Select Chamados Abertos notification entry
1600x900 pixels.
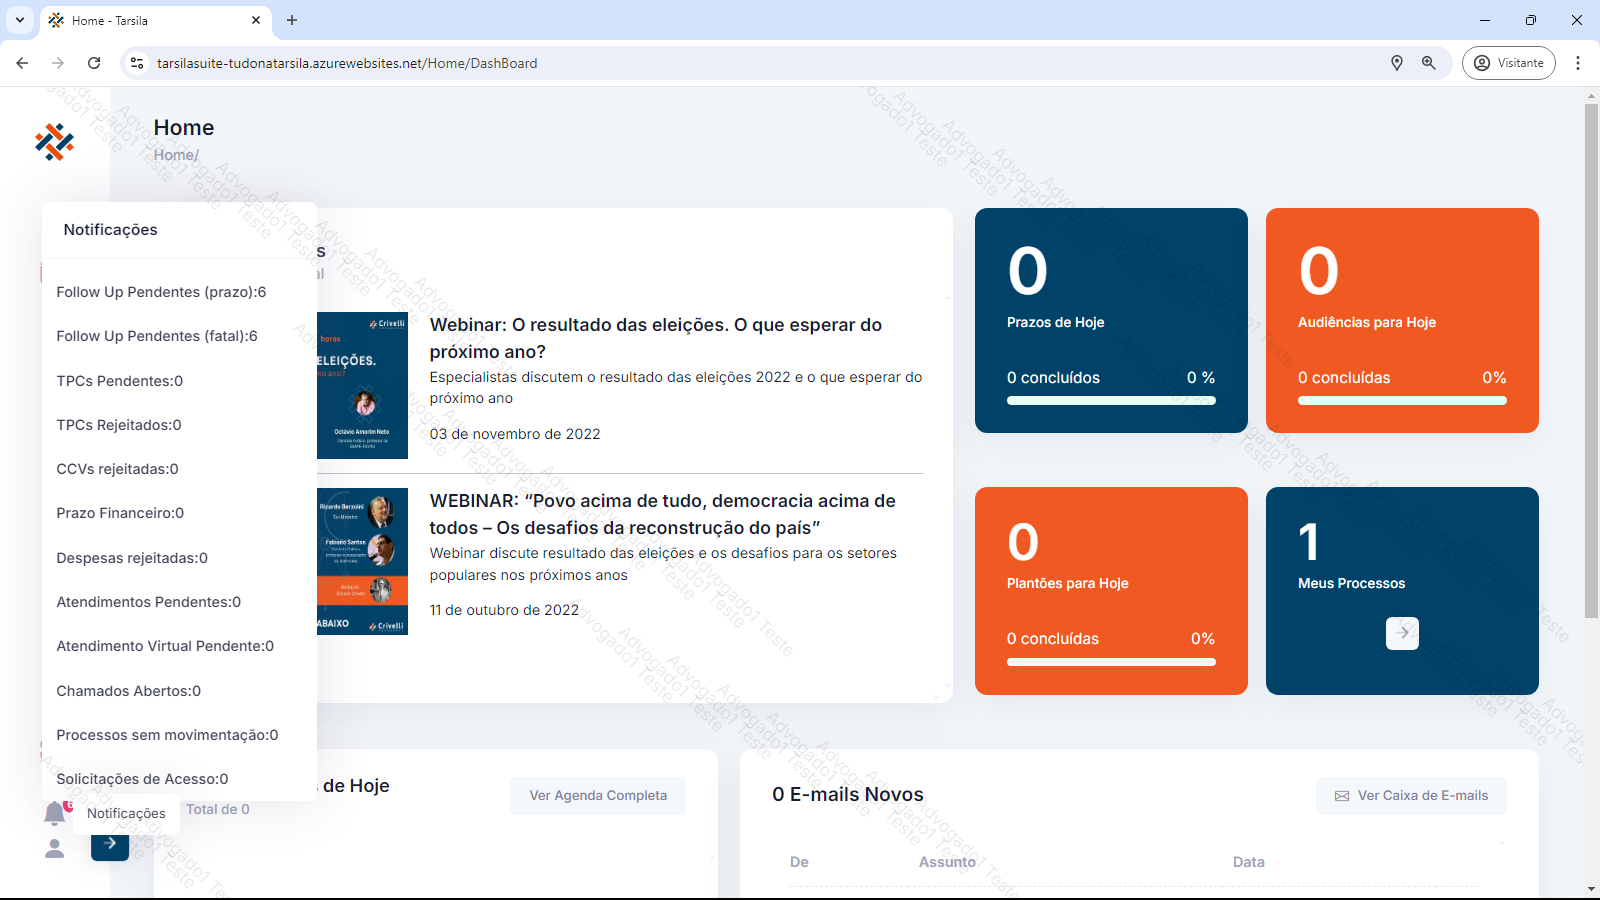[128, 691]
